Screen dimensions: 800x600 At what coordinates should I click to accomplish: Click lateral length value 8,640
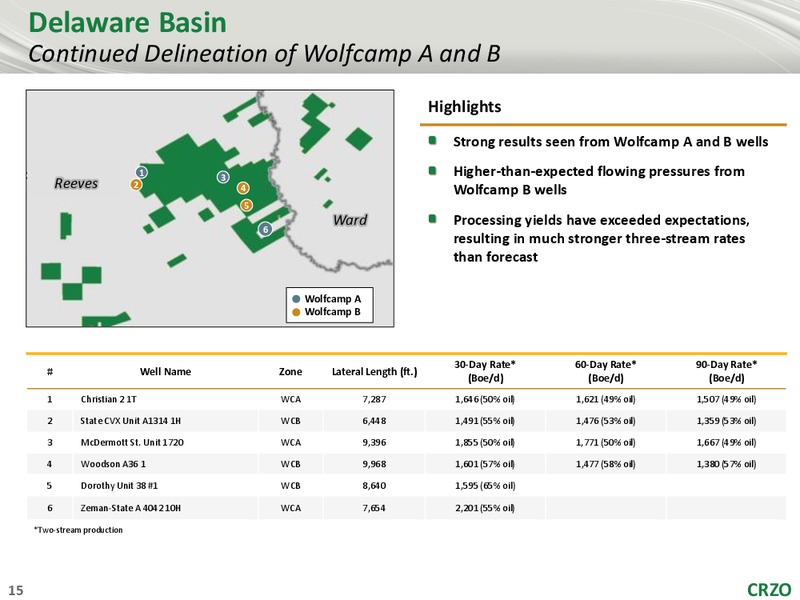374,486
